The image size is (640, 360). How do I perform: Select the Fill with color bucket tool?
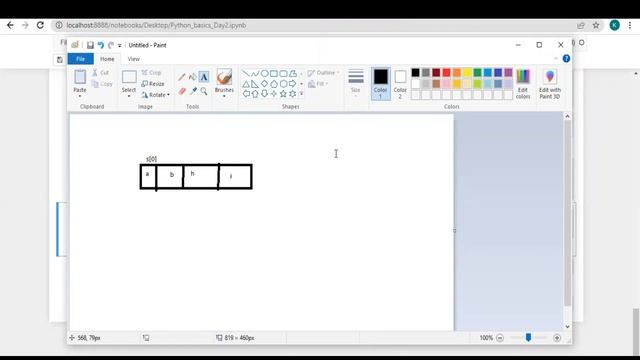193,77
